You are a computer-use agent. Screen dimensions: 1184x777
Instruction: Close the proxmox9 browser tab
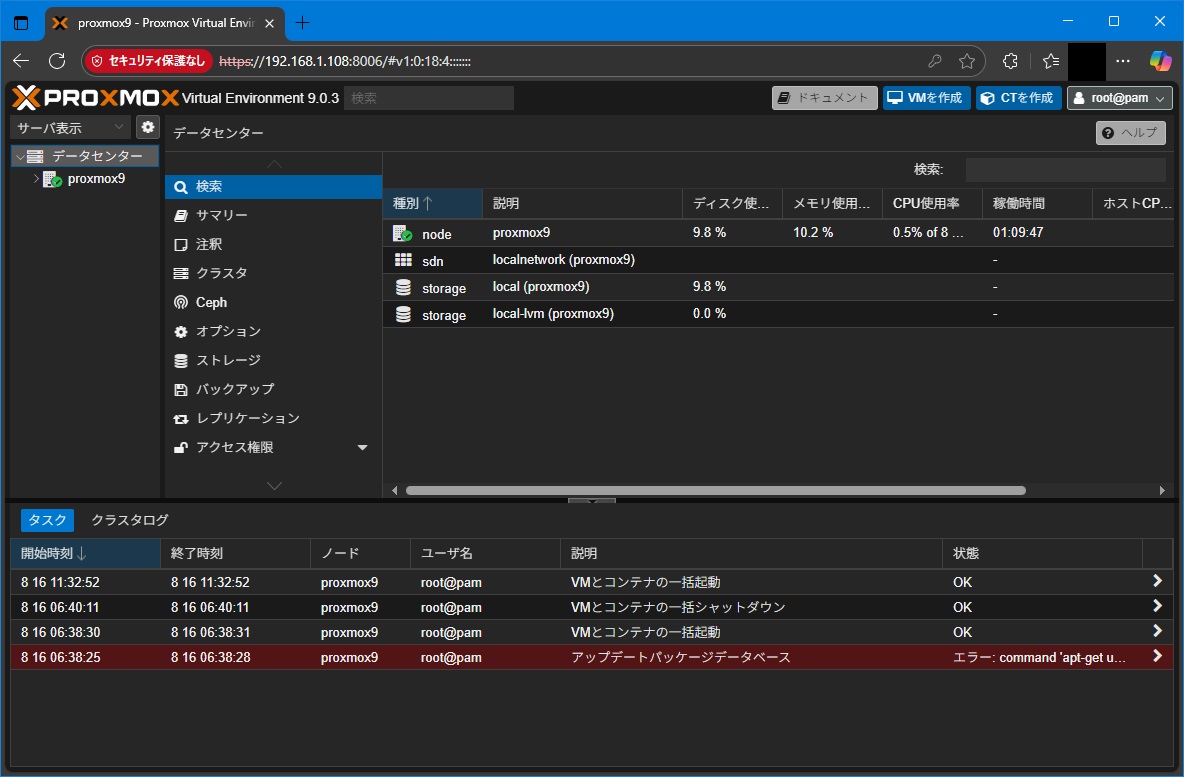[x=270, y=23]
